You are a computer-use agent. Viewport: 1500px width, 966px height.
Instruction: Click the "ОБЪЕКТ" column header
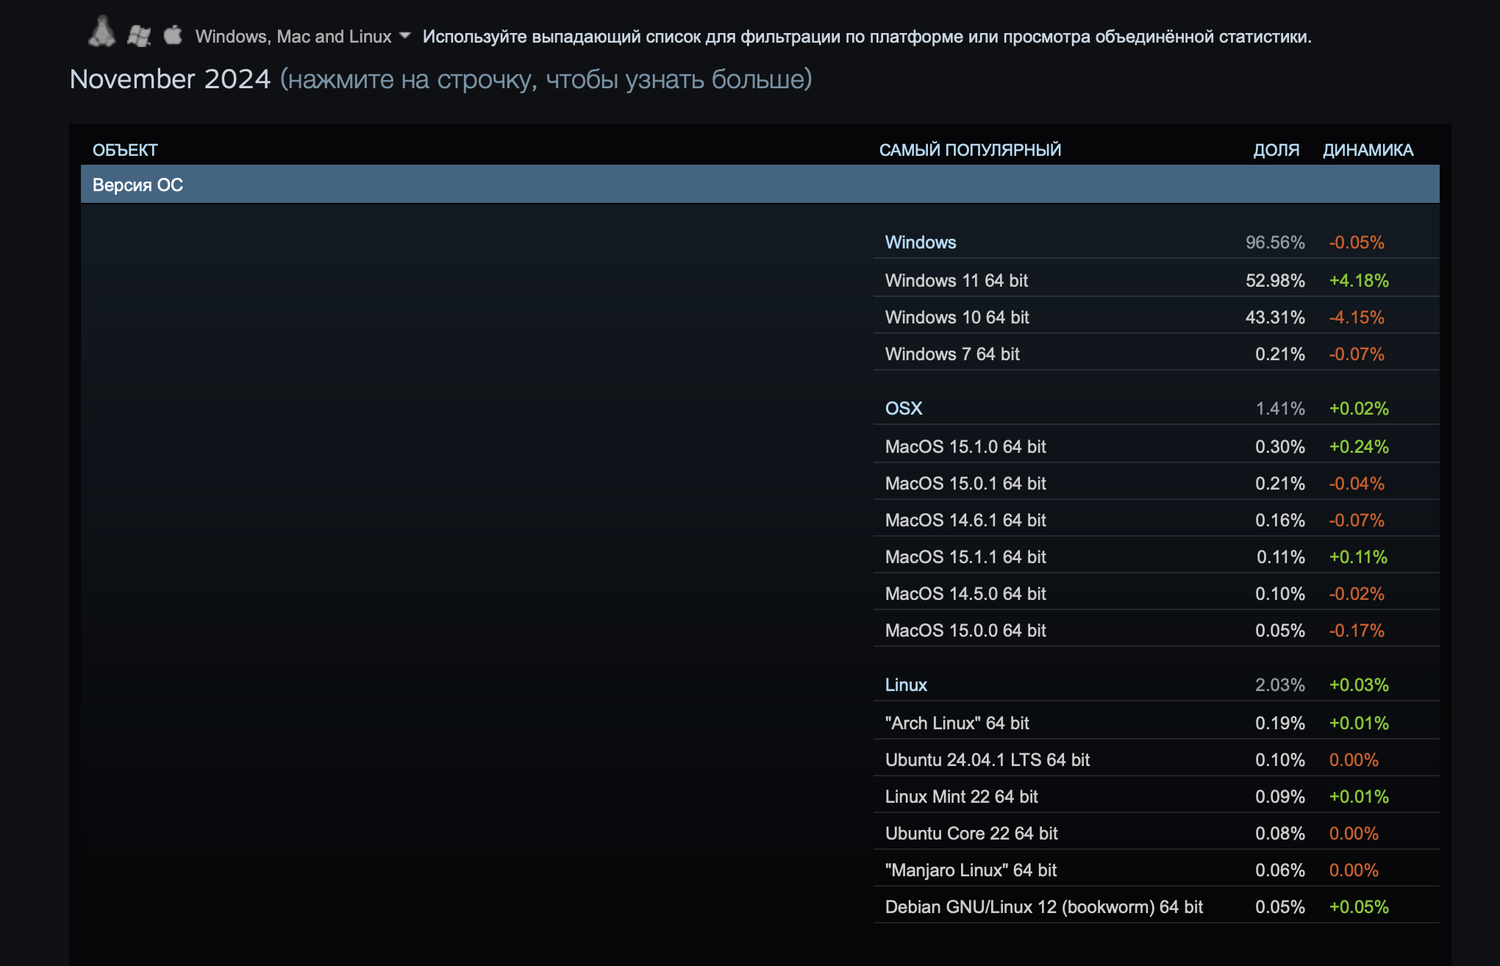(x=125, y=150)
